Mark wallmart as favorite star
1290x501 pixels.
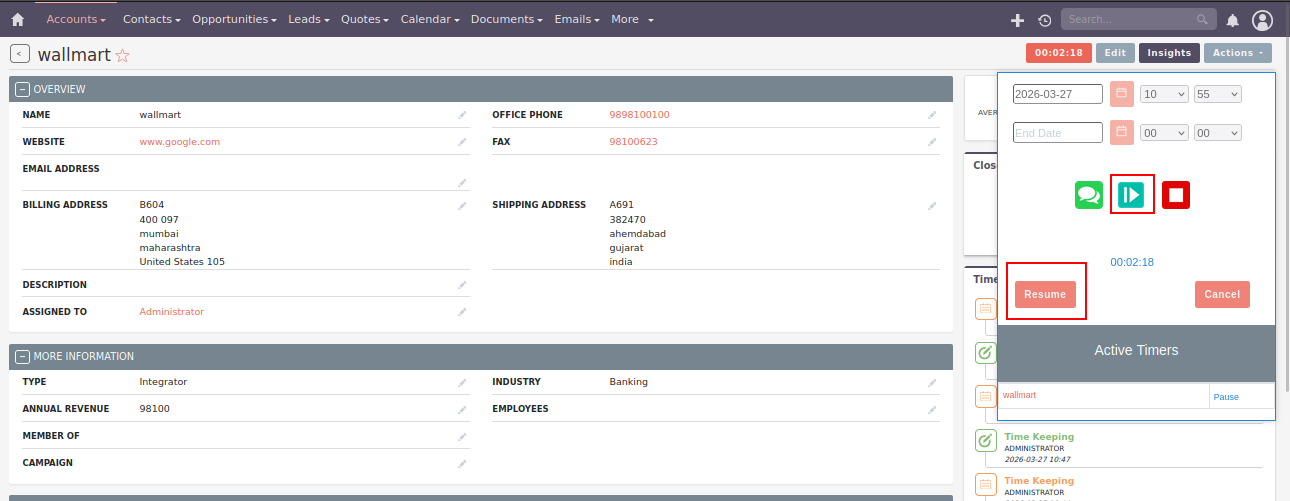click(123, 56)
